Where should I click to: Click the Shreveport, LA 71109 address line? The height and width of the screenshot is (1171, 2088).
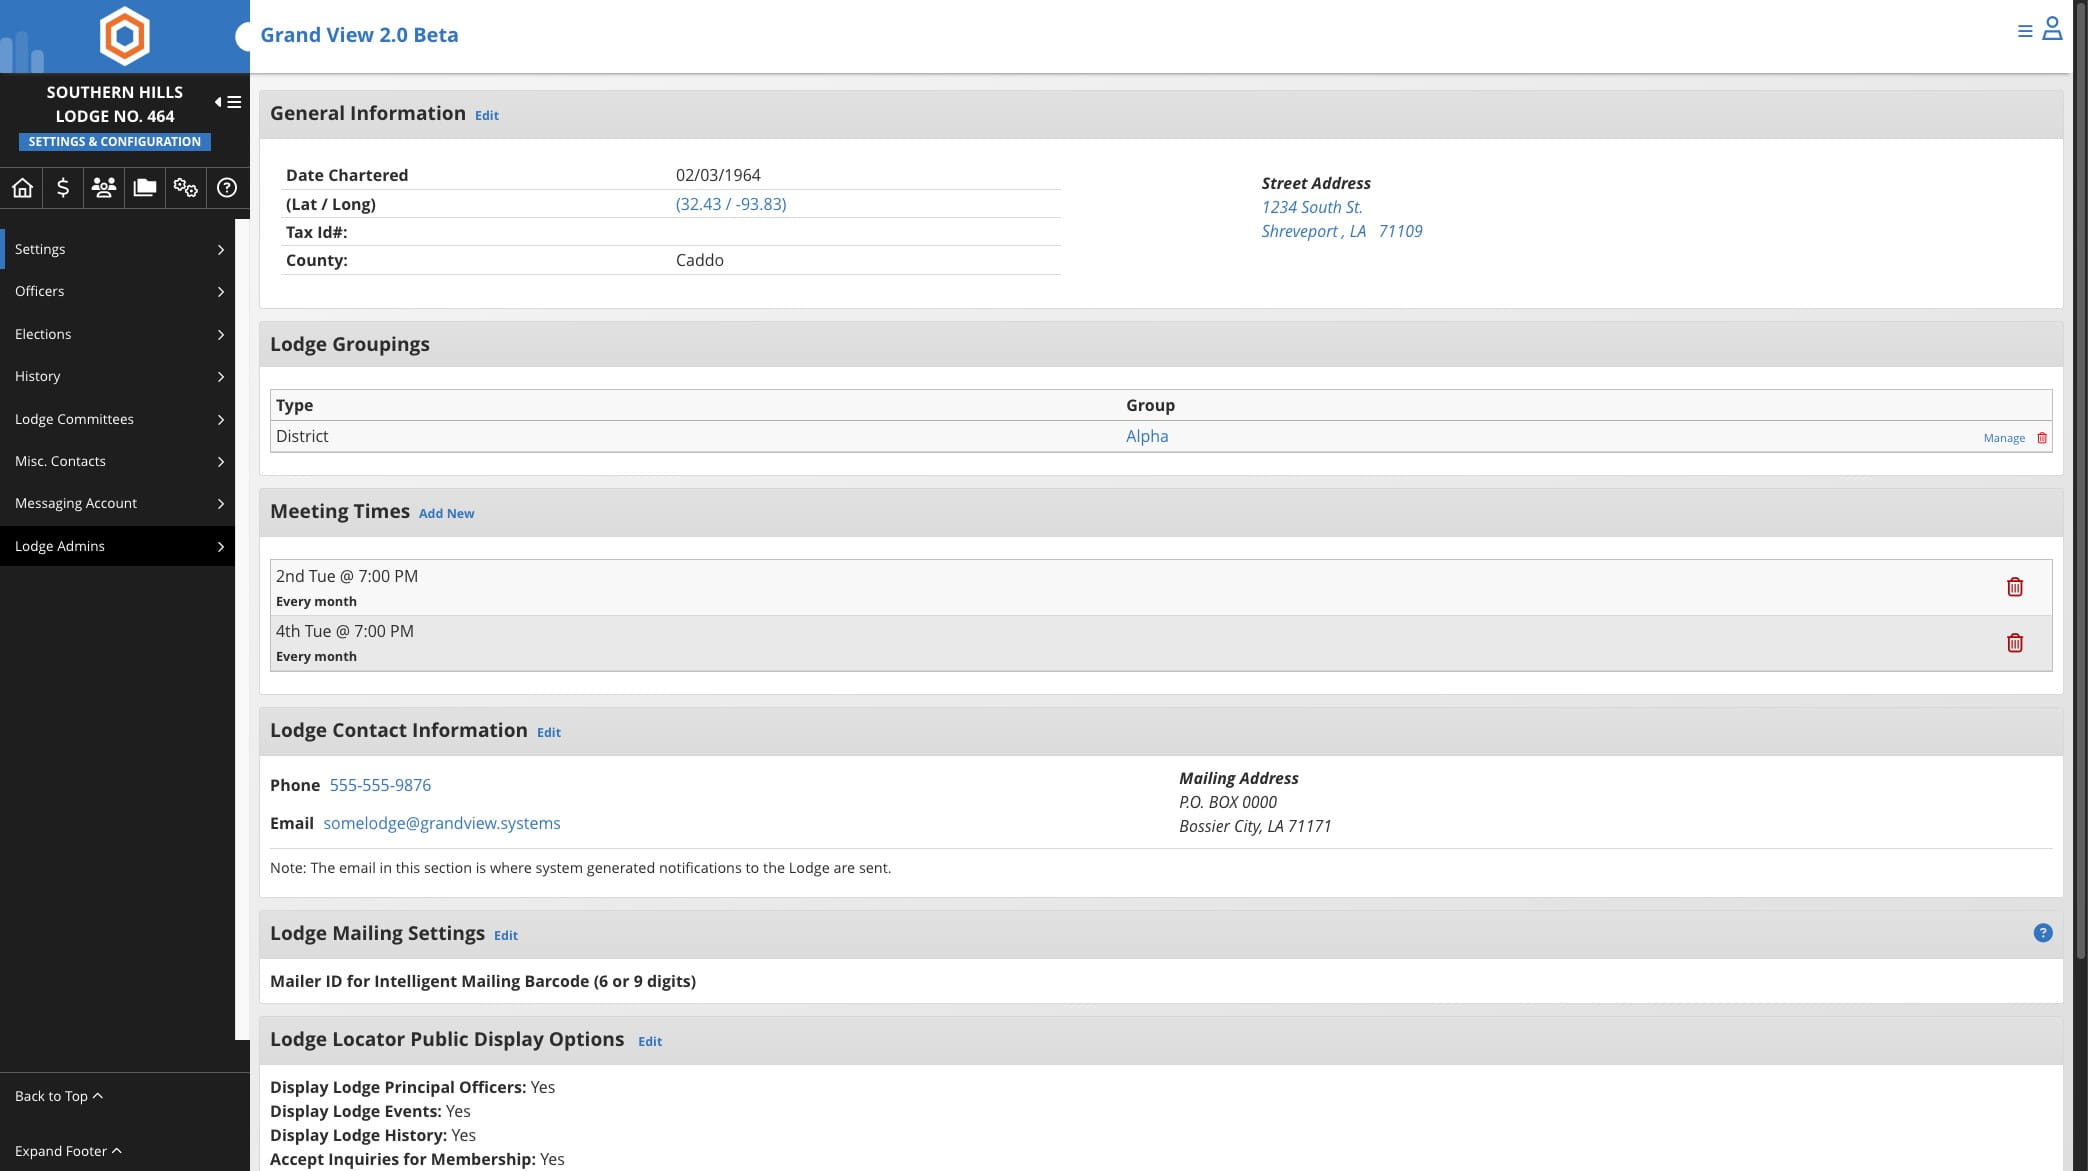point(1342,231)
